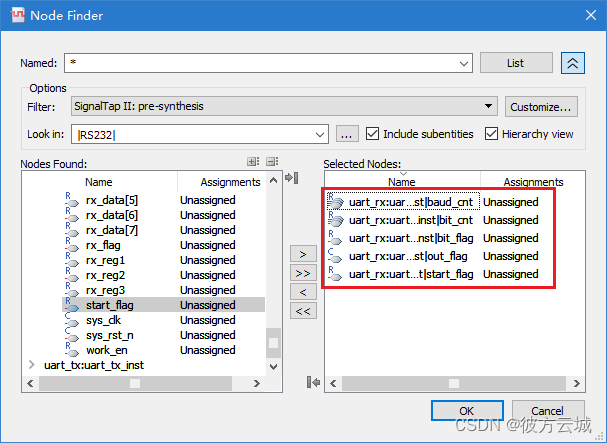Cancel the Node Finder dialog
607x443 pixels.
point(547,410)
